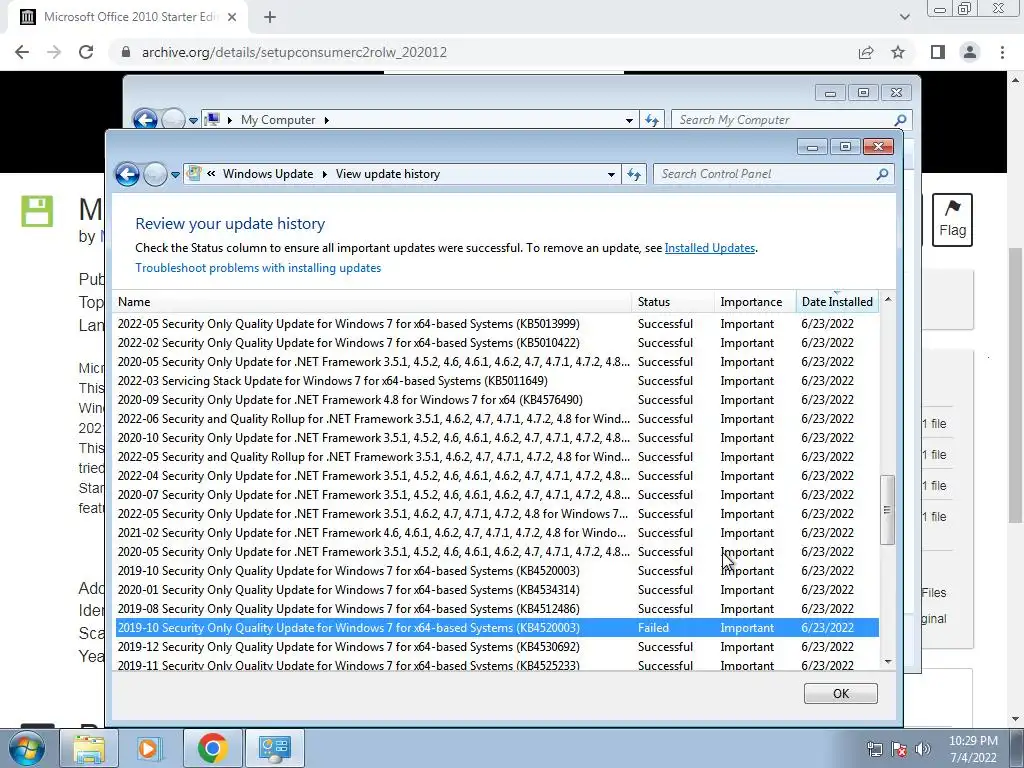Image resolution: width=1024 pixels, height=768 pixels.
Task: Toggle the Chrome side panel icon
Action: coord(938,52)
